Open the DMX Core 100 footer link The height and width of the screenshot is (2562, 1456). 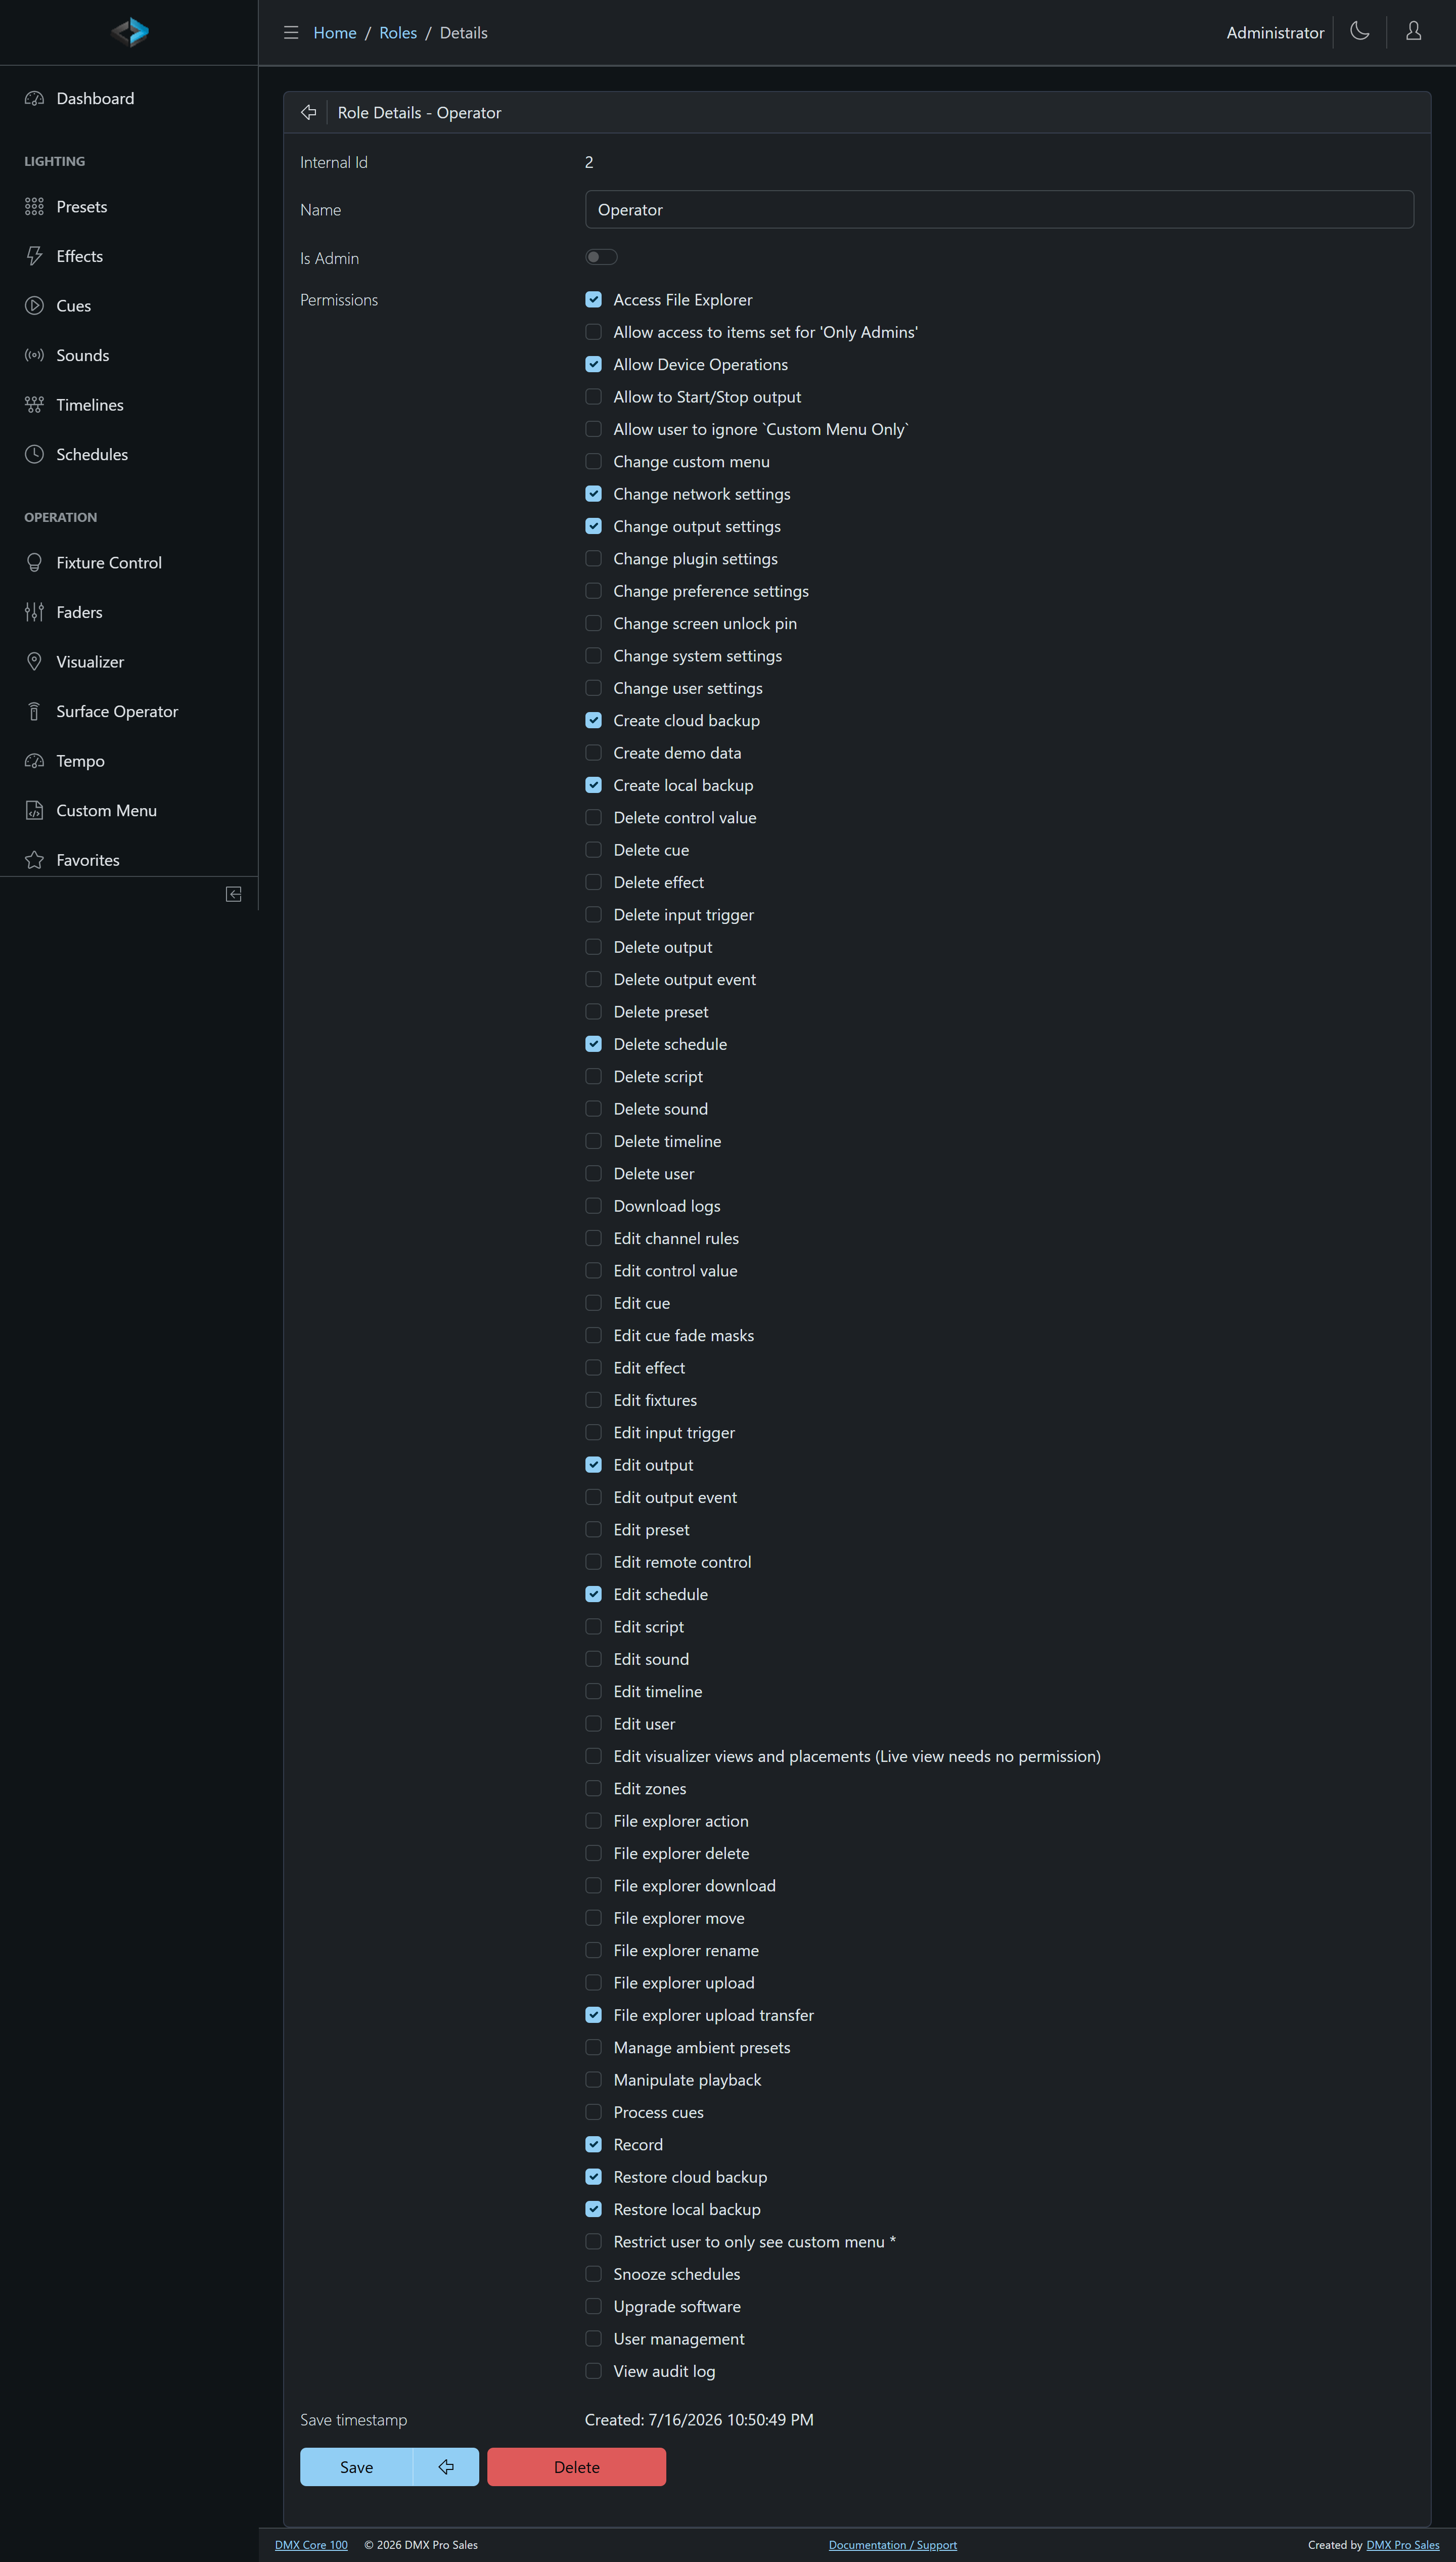[311, 2545]
